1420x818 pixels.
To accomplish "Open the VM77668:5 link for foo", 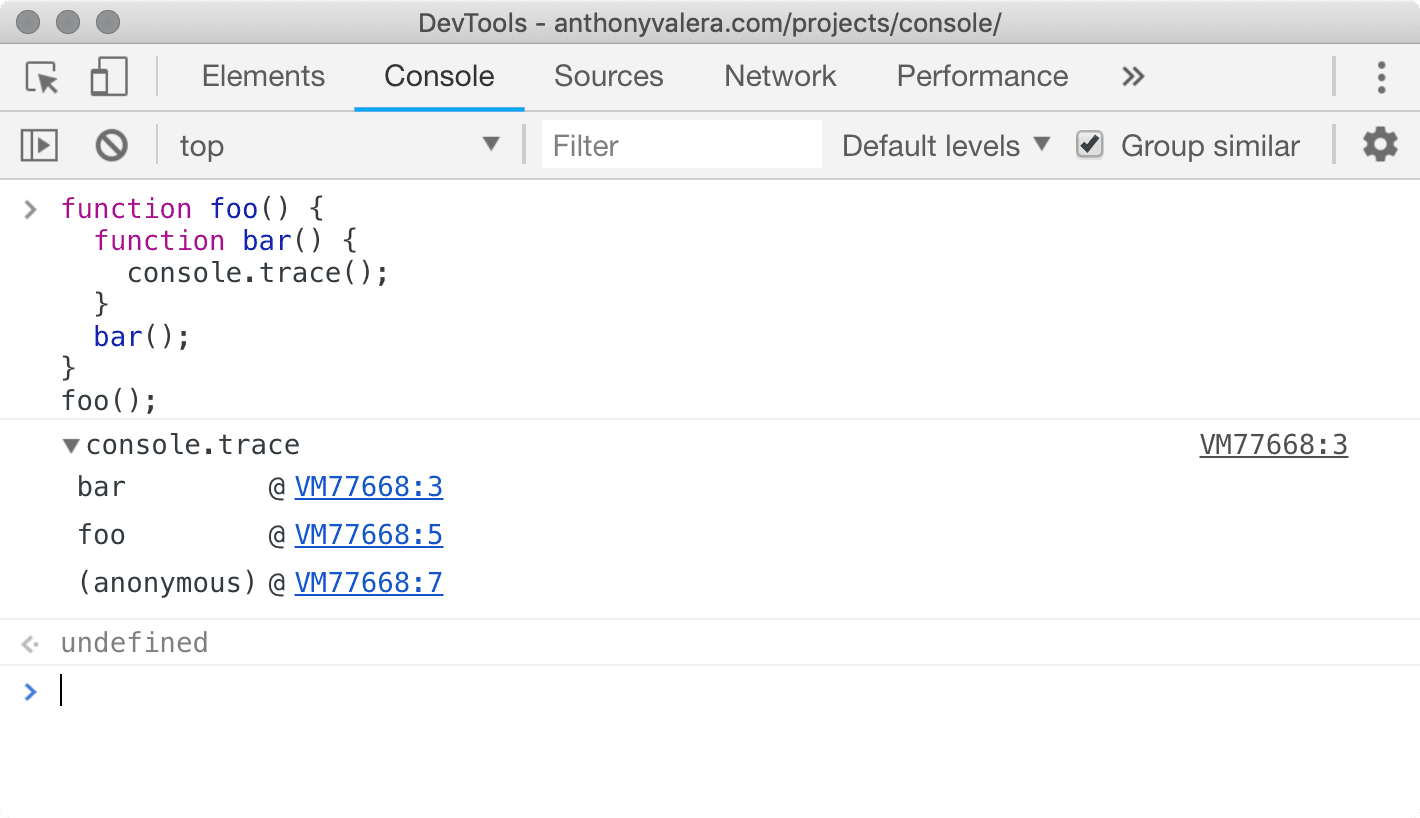I will [368, 535].
